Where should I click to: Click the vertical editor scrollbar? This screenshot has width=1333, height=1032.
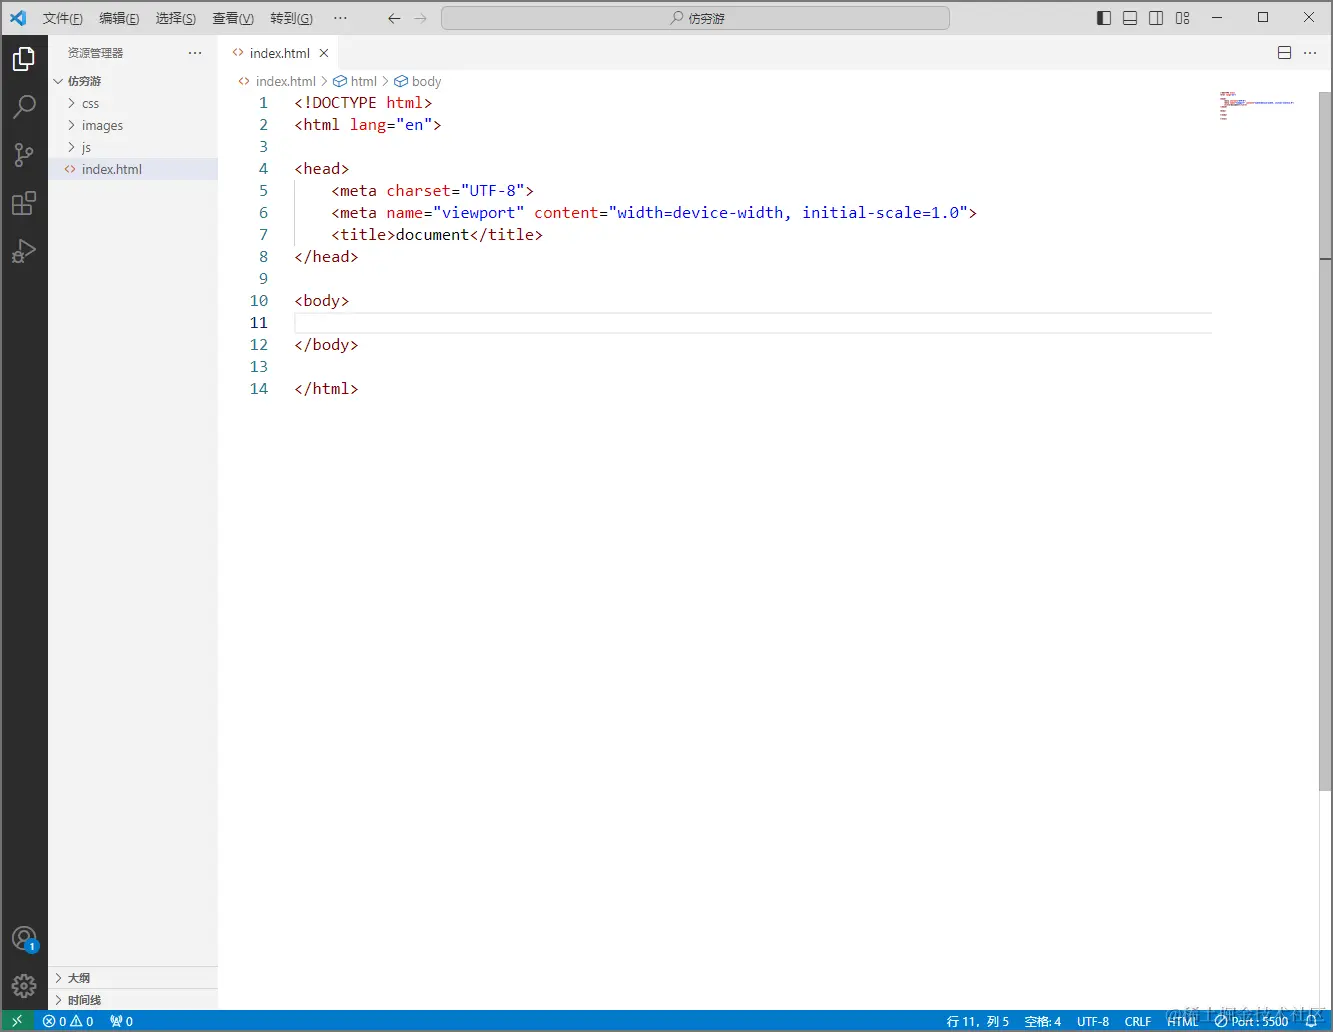1325,439
